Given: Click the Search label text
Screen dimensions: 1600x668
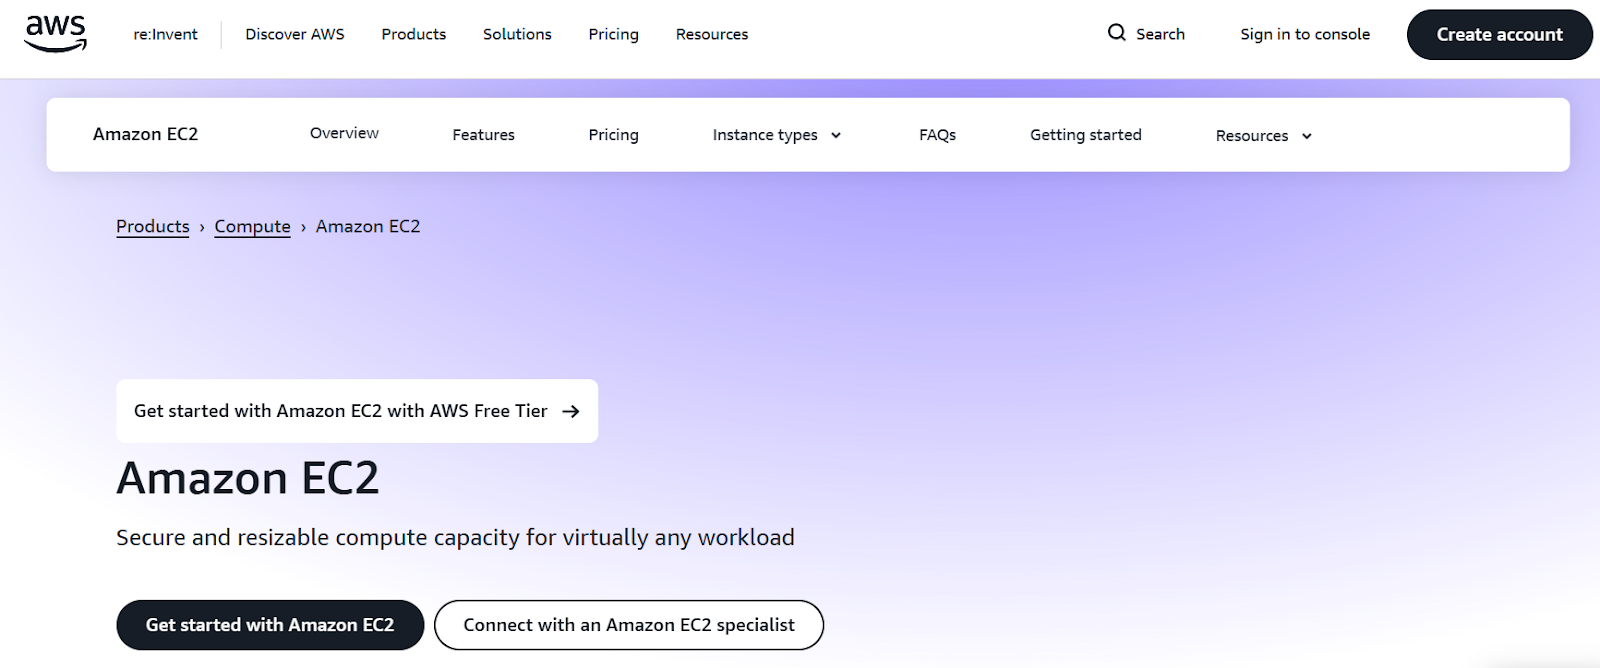Looking at the screenshot, I should click(x=1160, y=34).
